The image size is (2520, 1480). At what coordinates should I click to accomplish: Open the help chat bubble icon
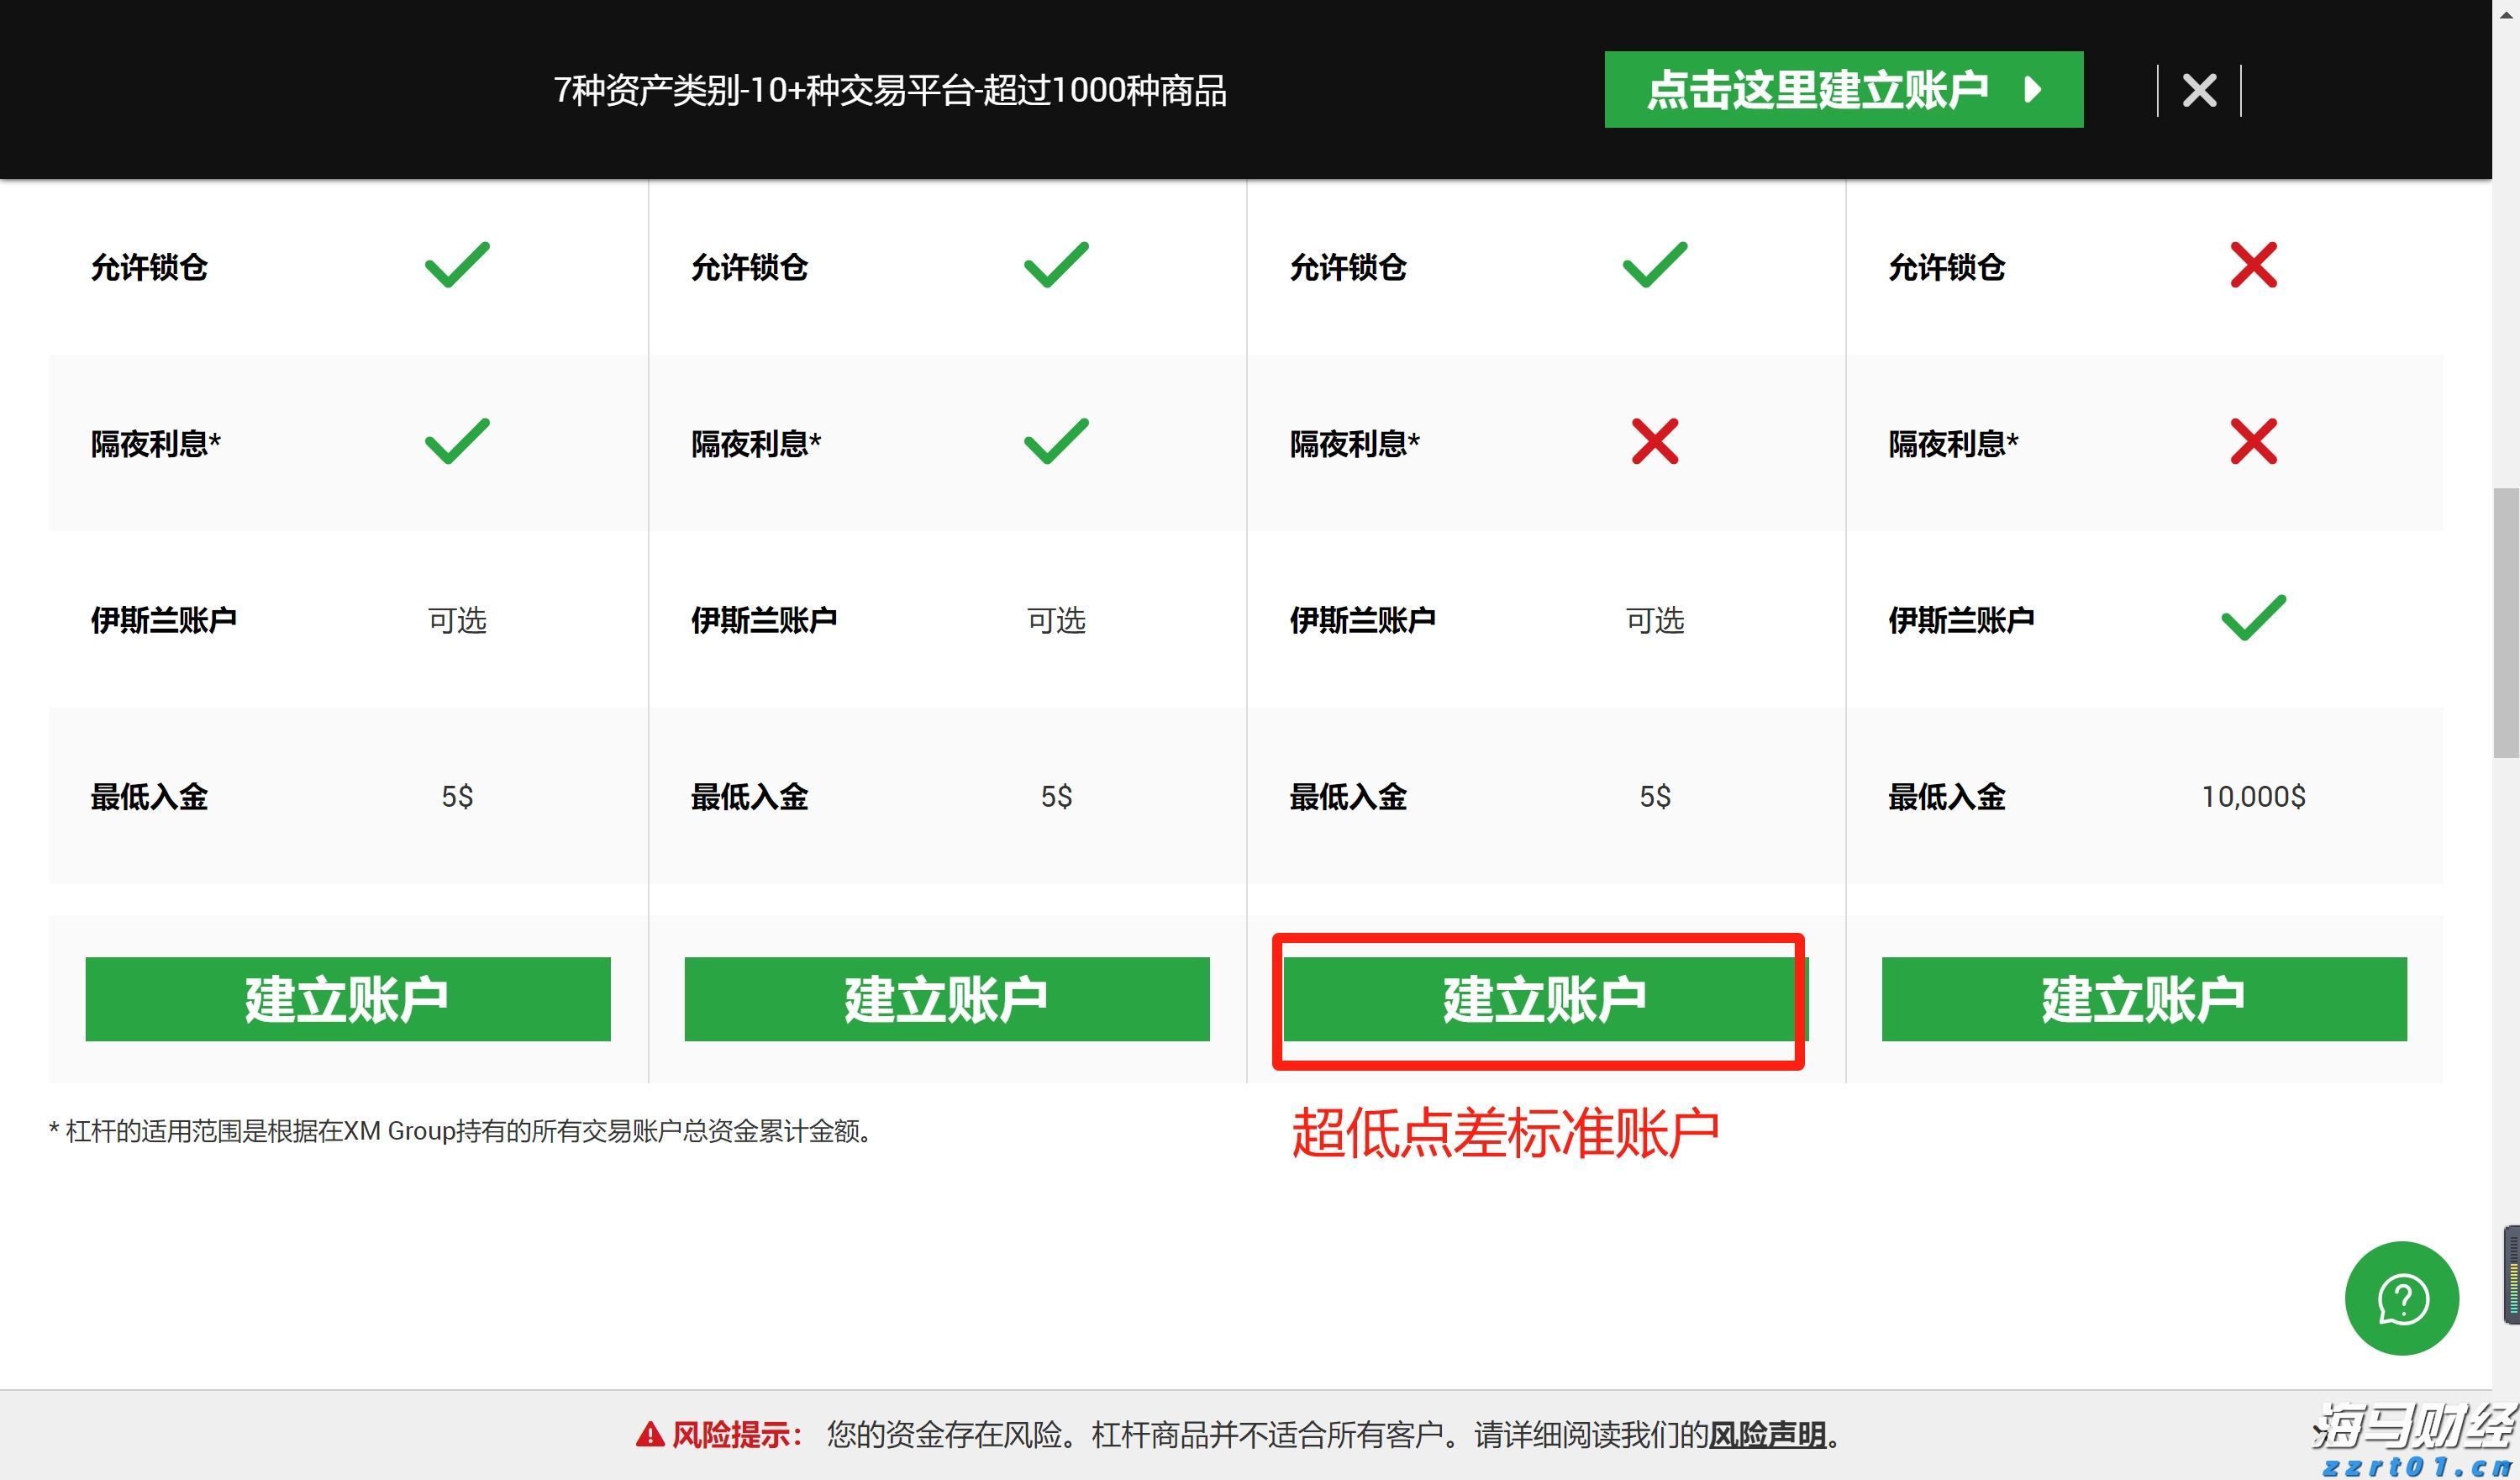pyautogui.click(x=2404, y=1297)
